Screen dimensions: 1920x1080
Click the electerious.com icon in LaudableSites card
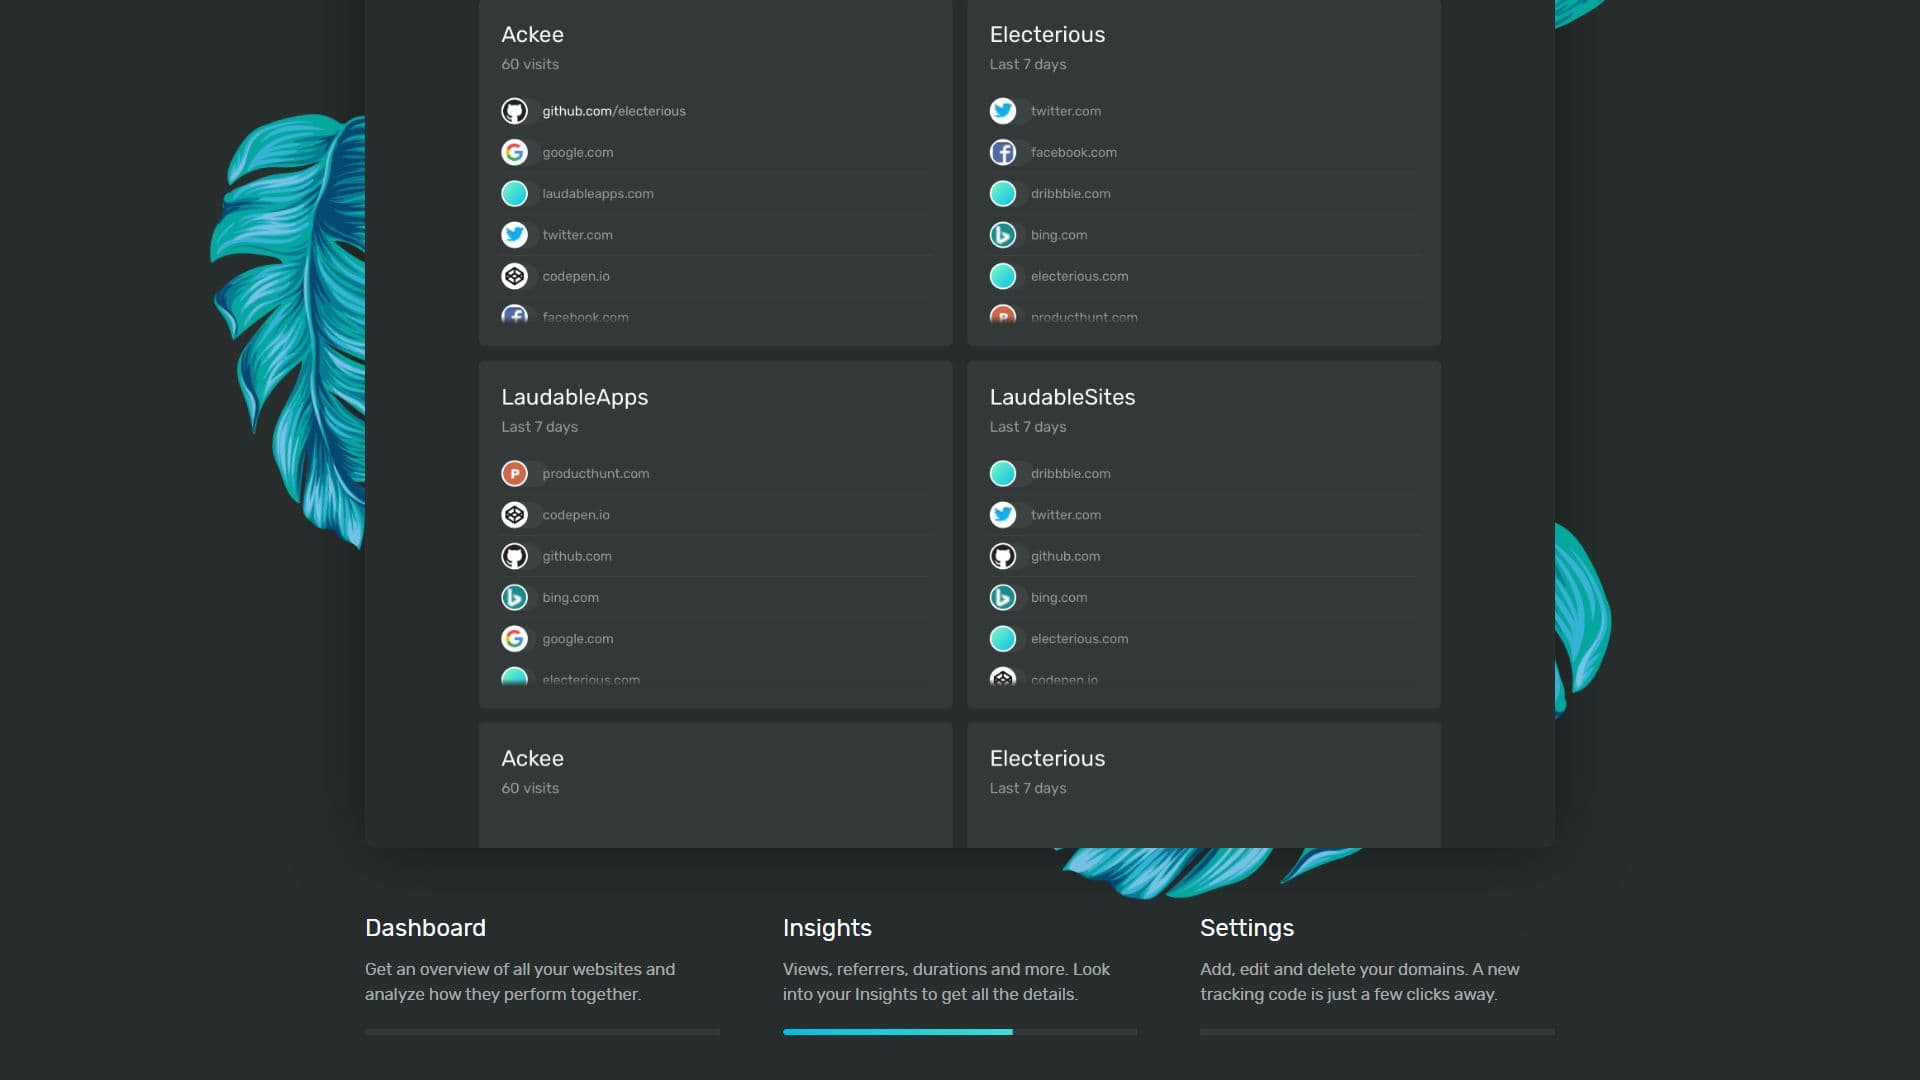pos(1003,638)
